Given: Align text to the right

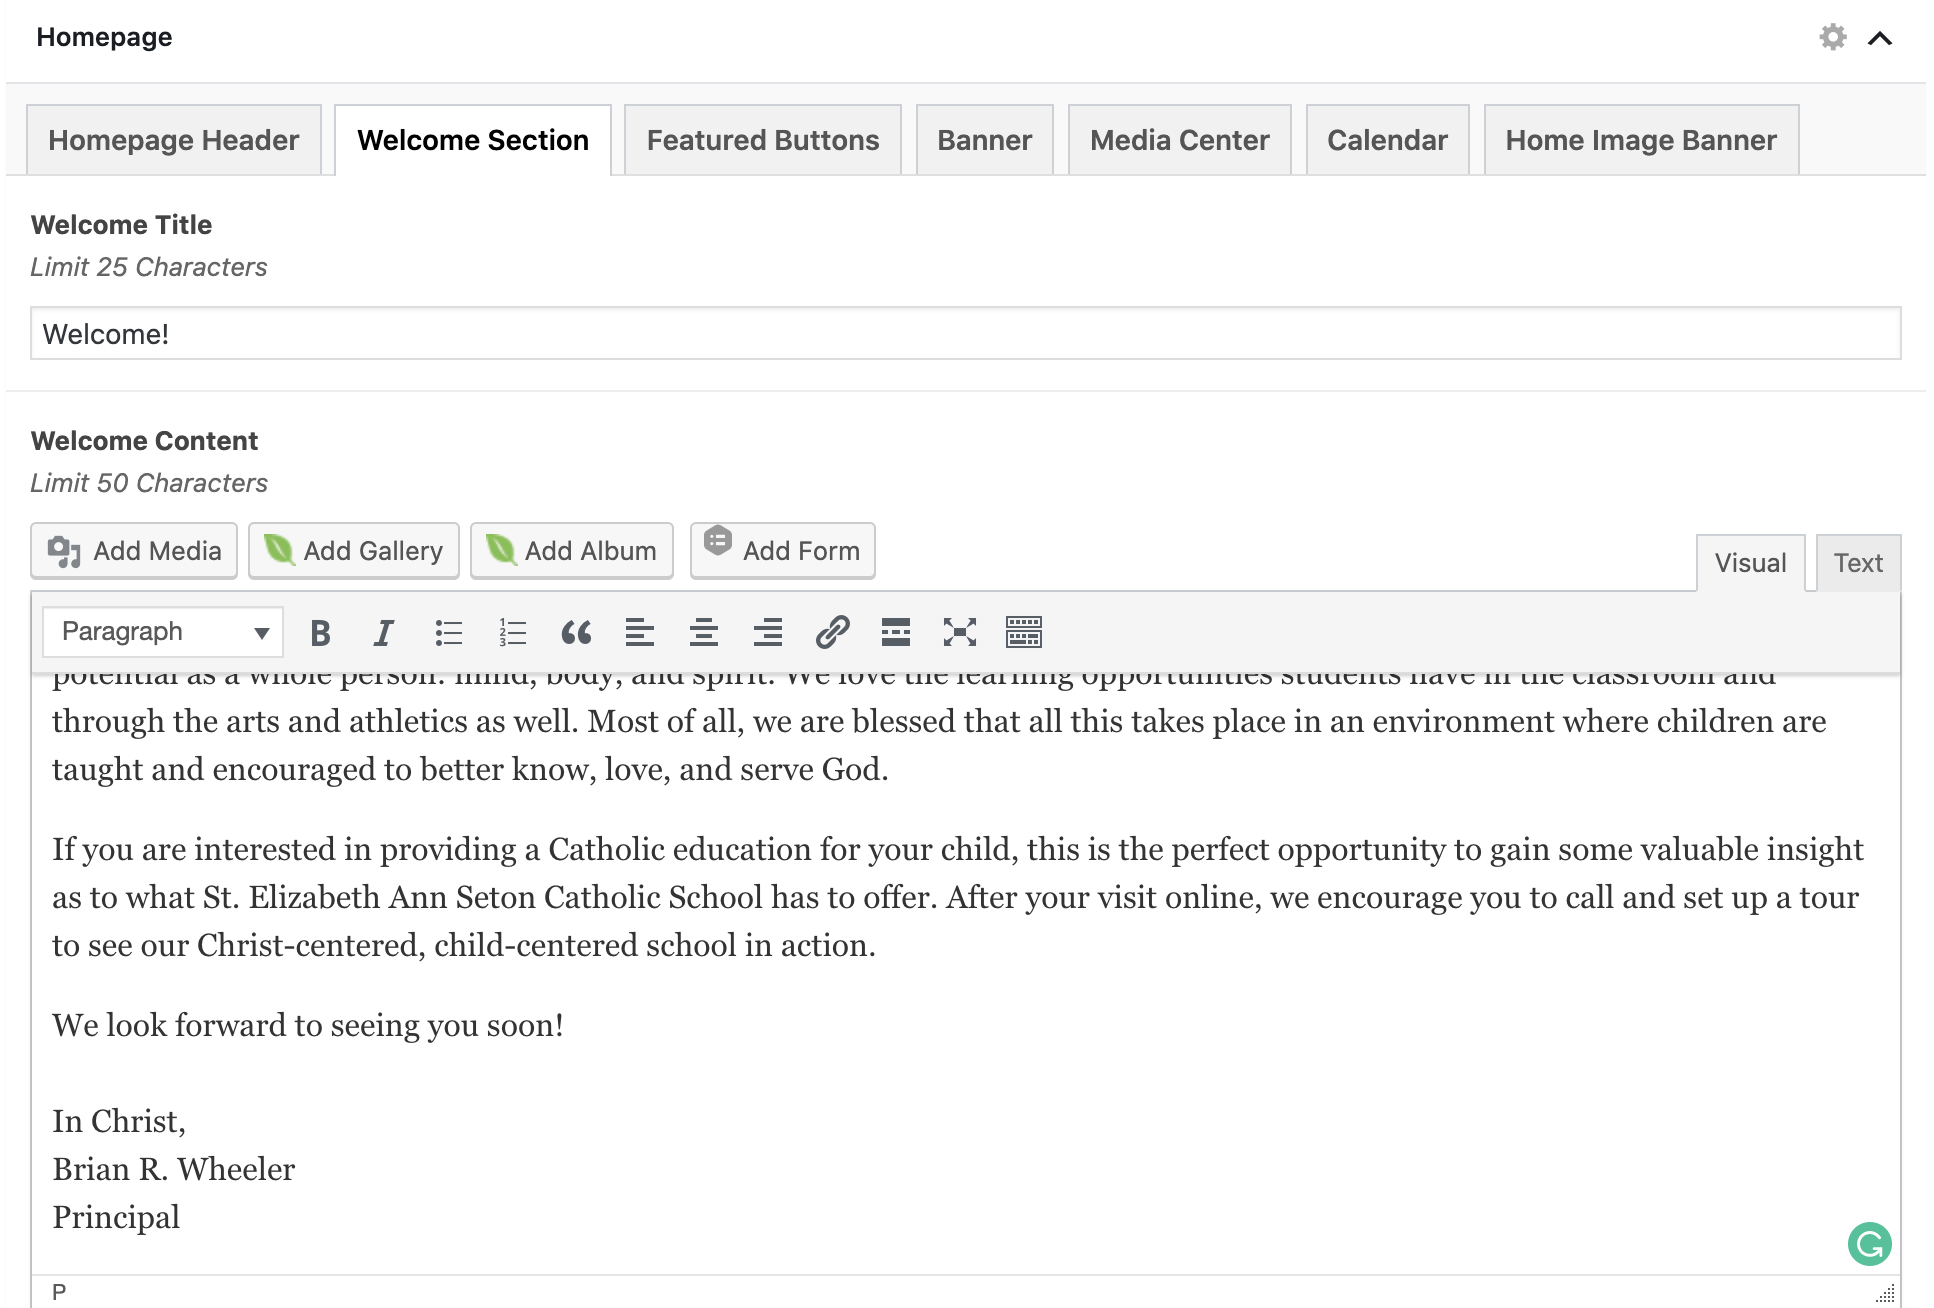Looking at the screenshot, I should tap(768, 632).
